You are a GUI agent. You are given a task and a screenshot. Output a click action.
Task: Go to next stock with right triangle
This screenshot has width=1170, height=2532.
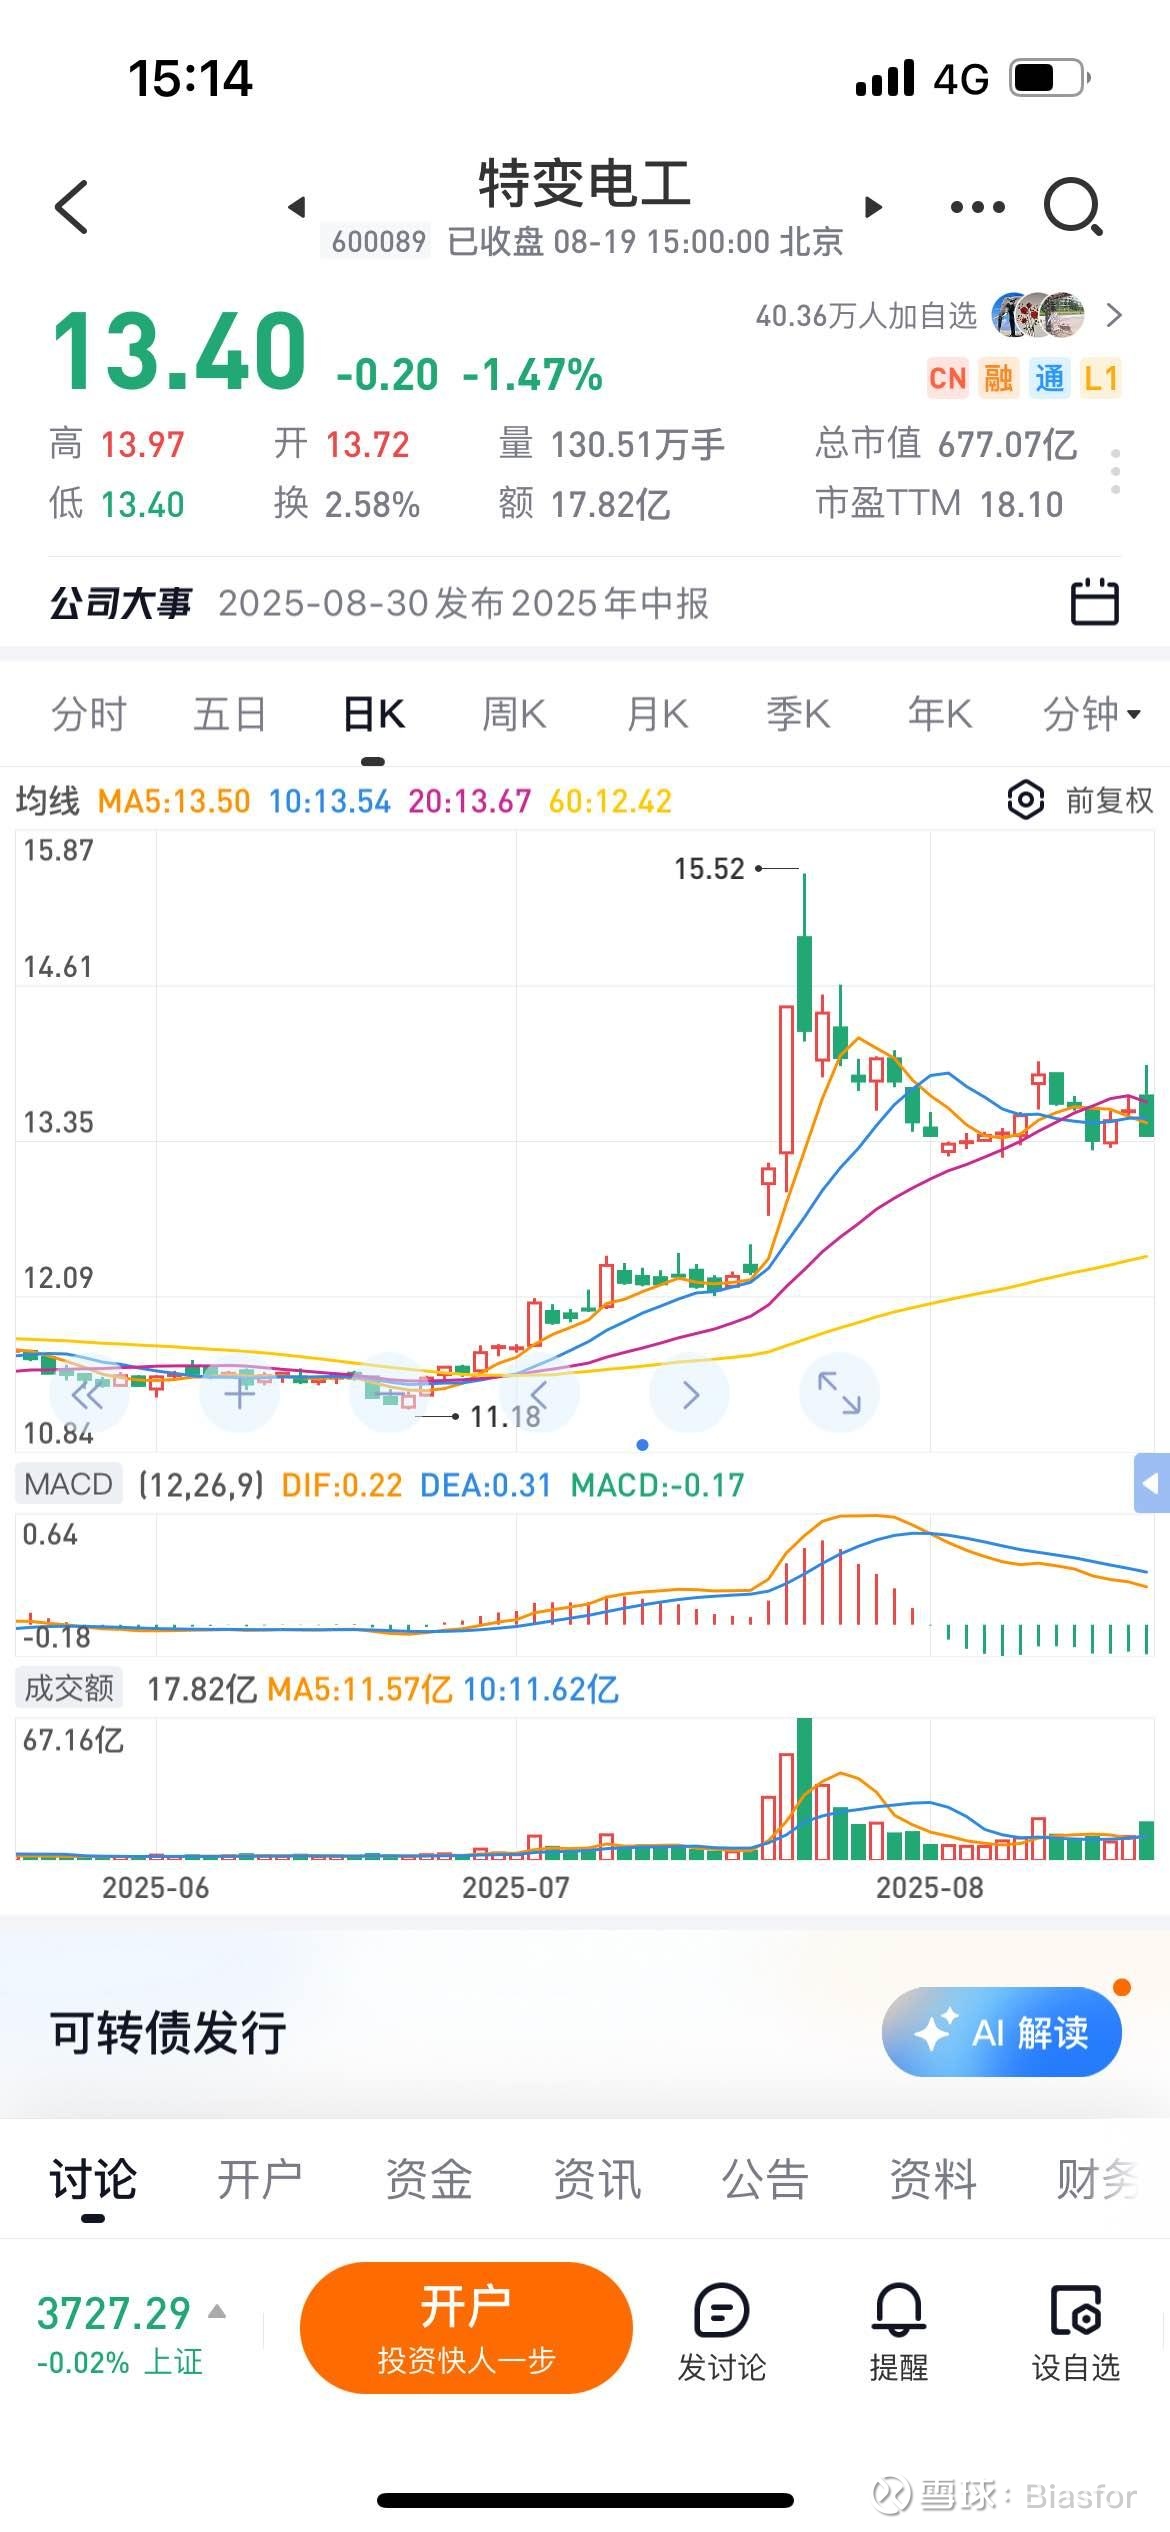[x=874, y=207]
